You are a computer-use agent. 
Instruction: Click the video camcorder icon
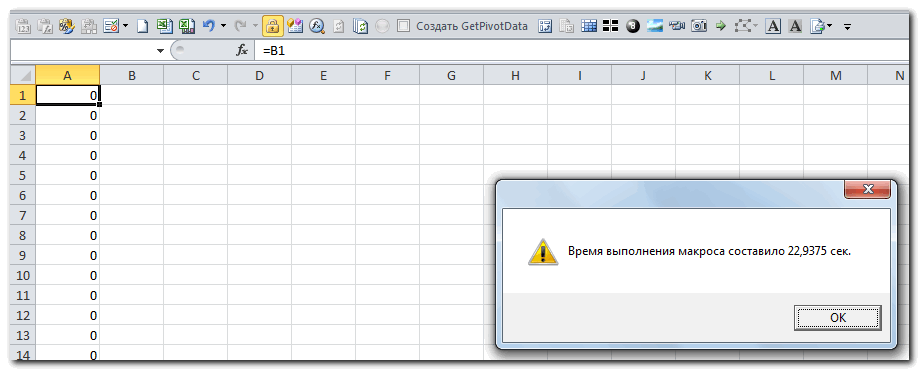click(x=677, y=26)
